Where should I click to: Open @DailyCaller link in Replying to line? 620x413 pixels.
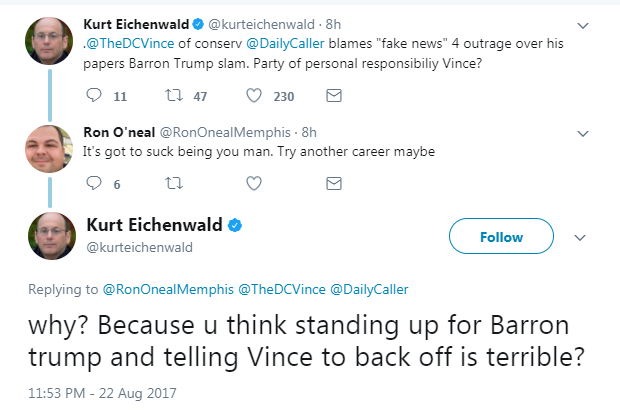(x=369, y=289)
